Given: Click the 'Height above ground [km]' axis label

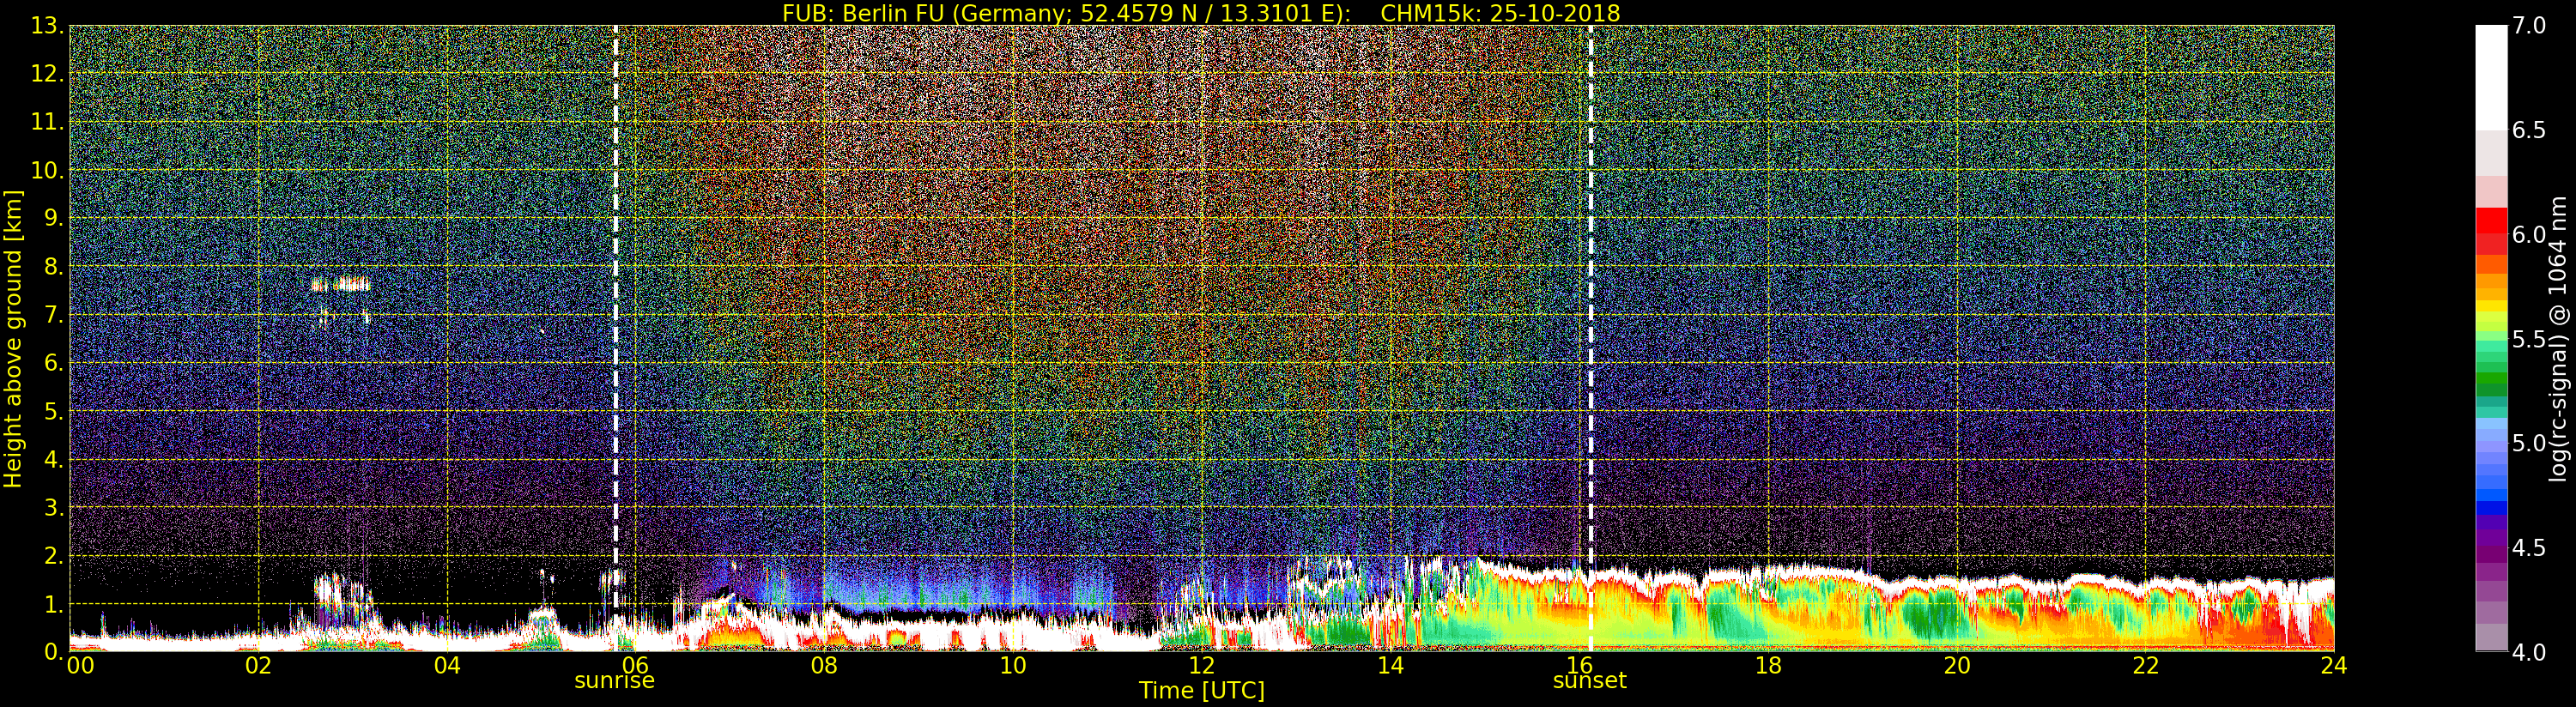Looking at the screenshot, I should 13,338.
